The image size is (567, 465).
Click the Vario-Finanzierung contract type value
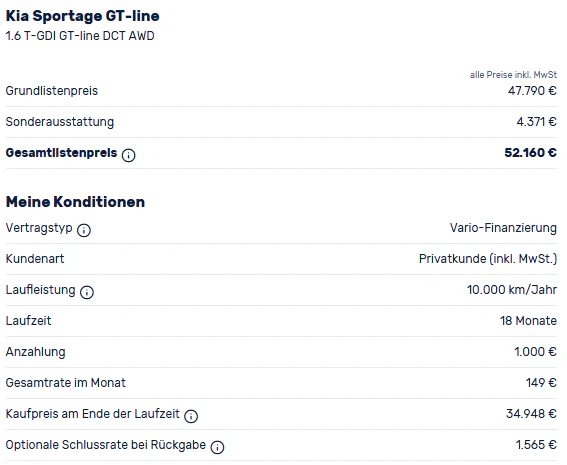(503, 228)
